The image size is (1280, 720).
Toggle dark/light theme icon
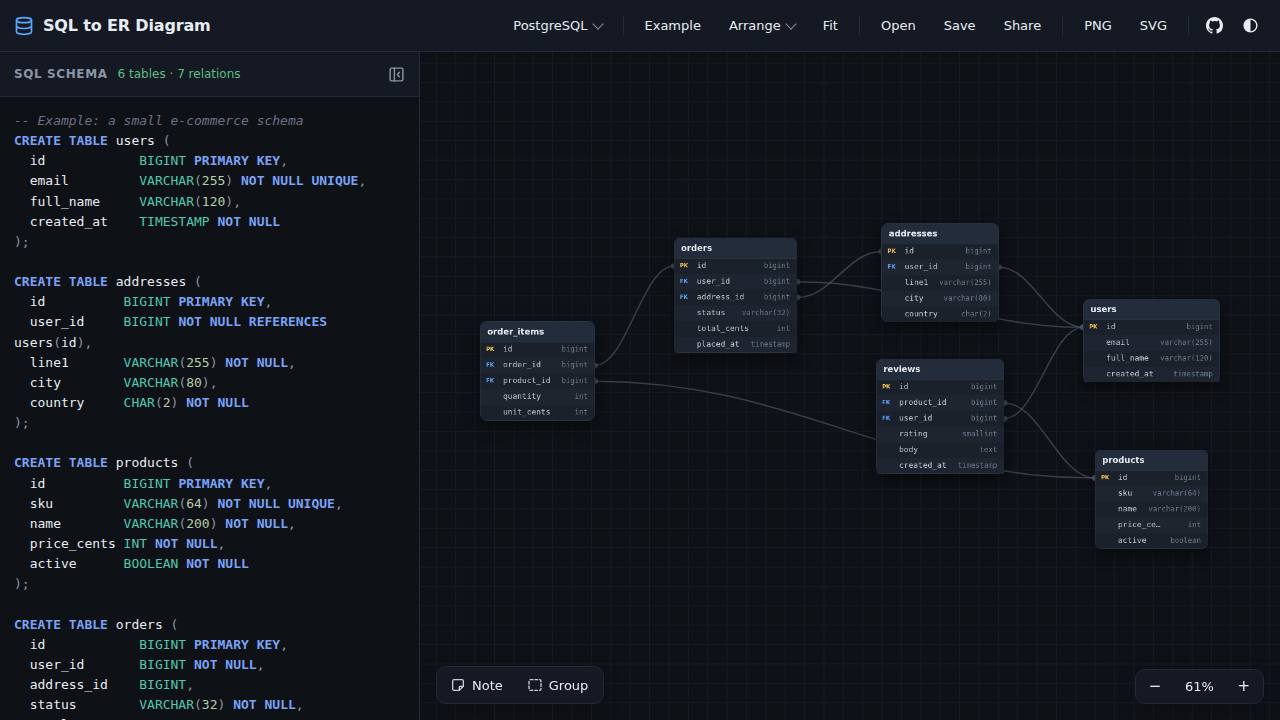click(x=1250, y=26)
